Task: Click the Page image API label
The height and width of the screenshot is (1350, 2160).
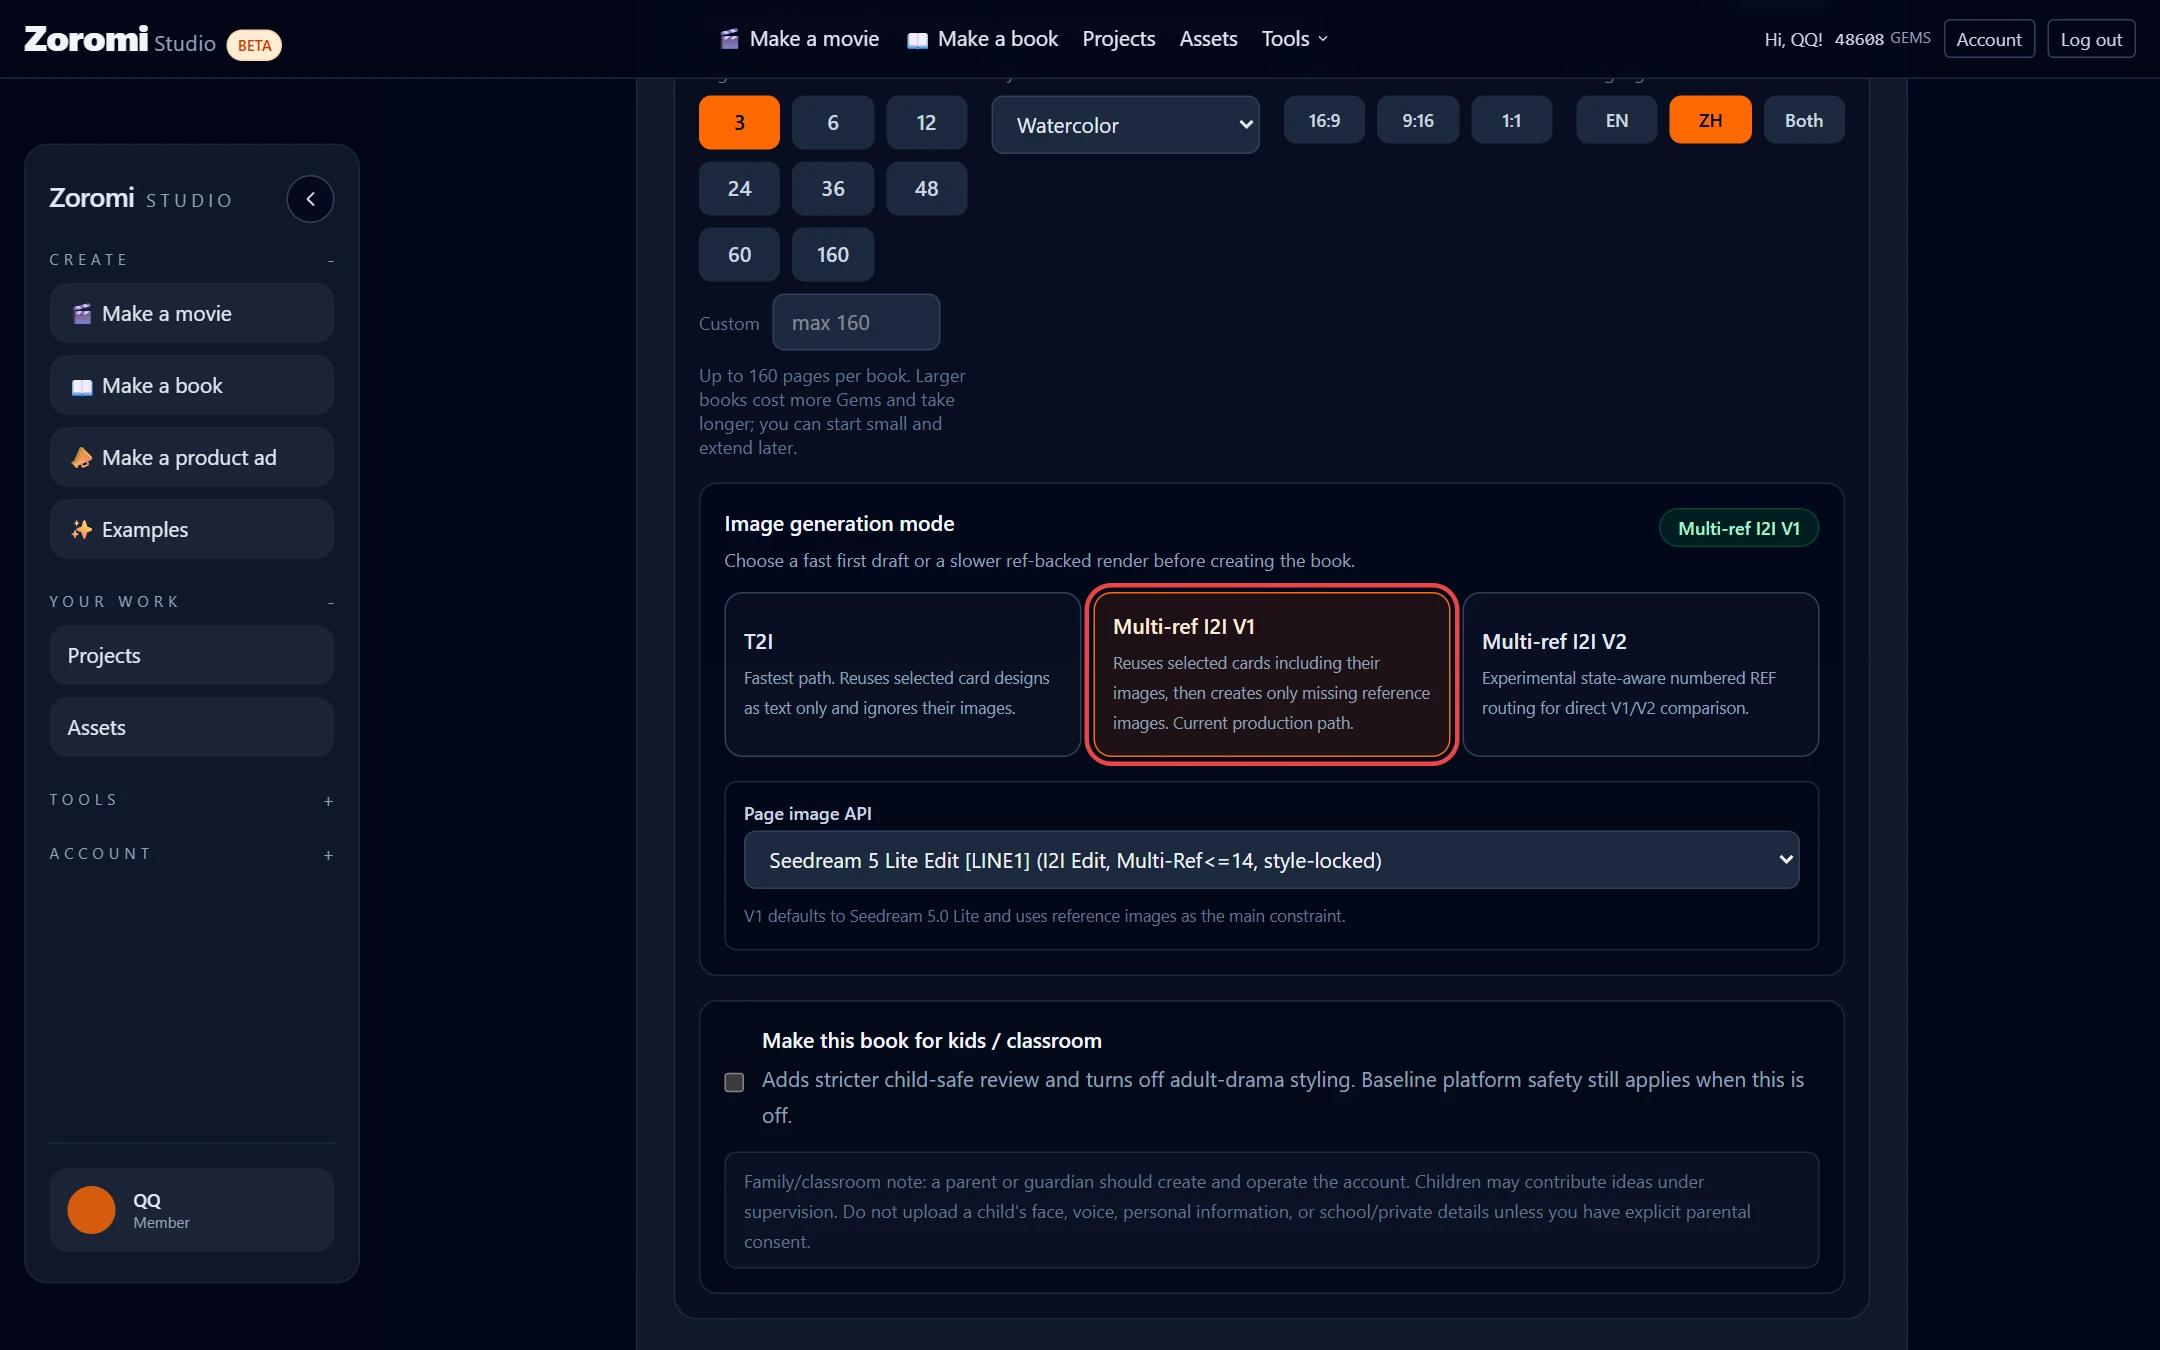Action: [x=808, y=813]
